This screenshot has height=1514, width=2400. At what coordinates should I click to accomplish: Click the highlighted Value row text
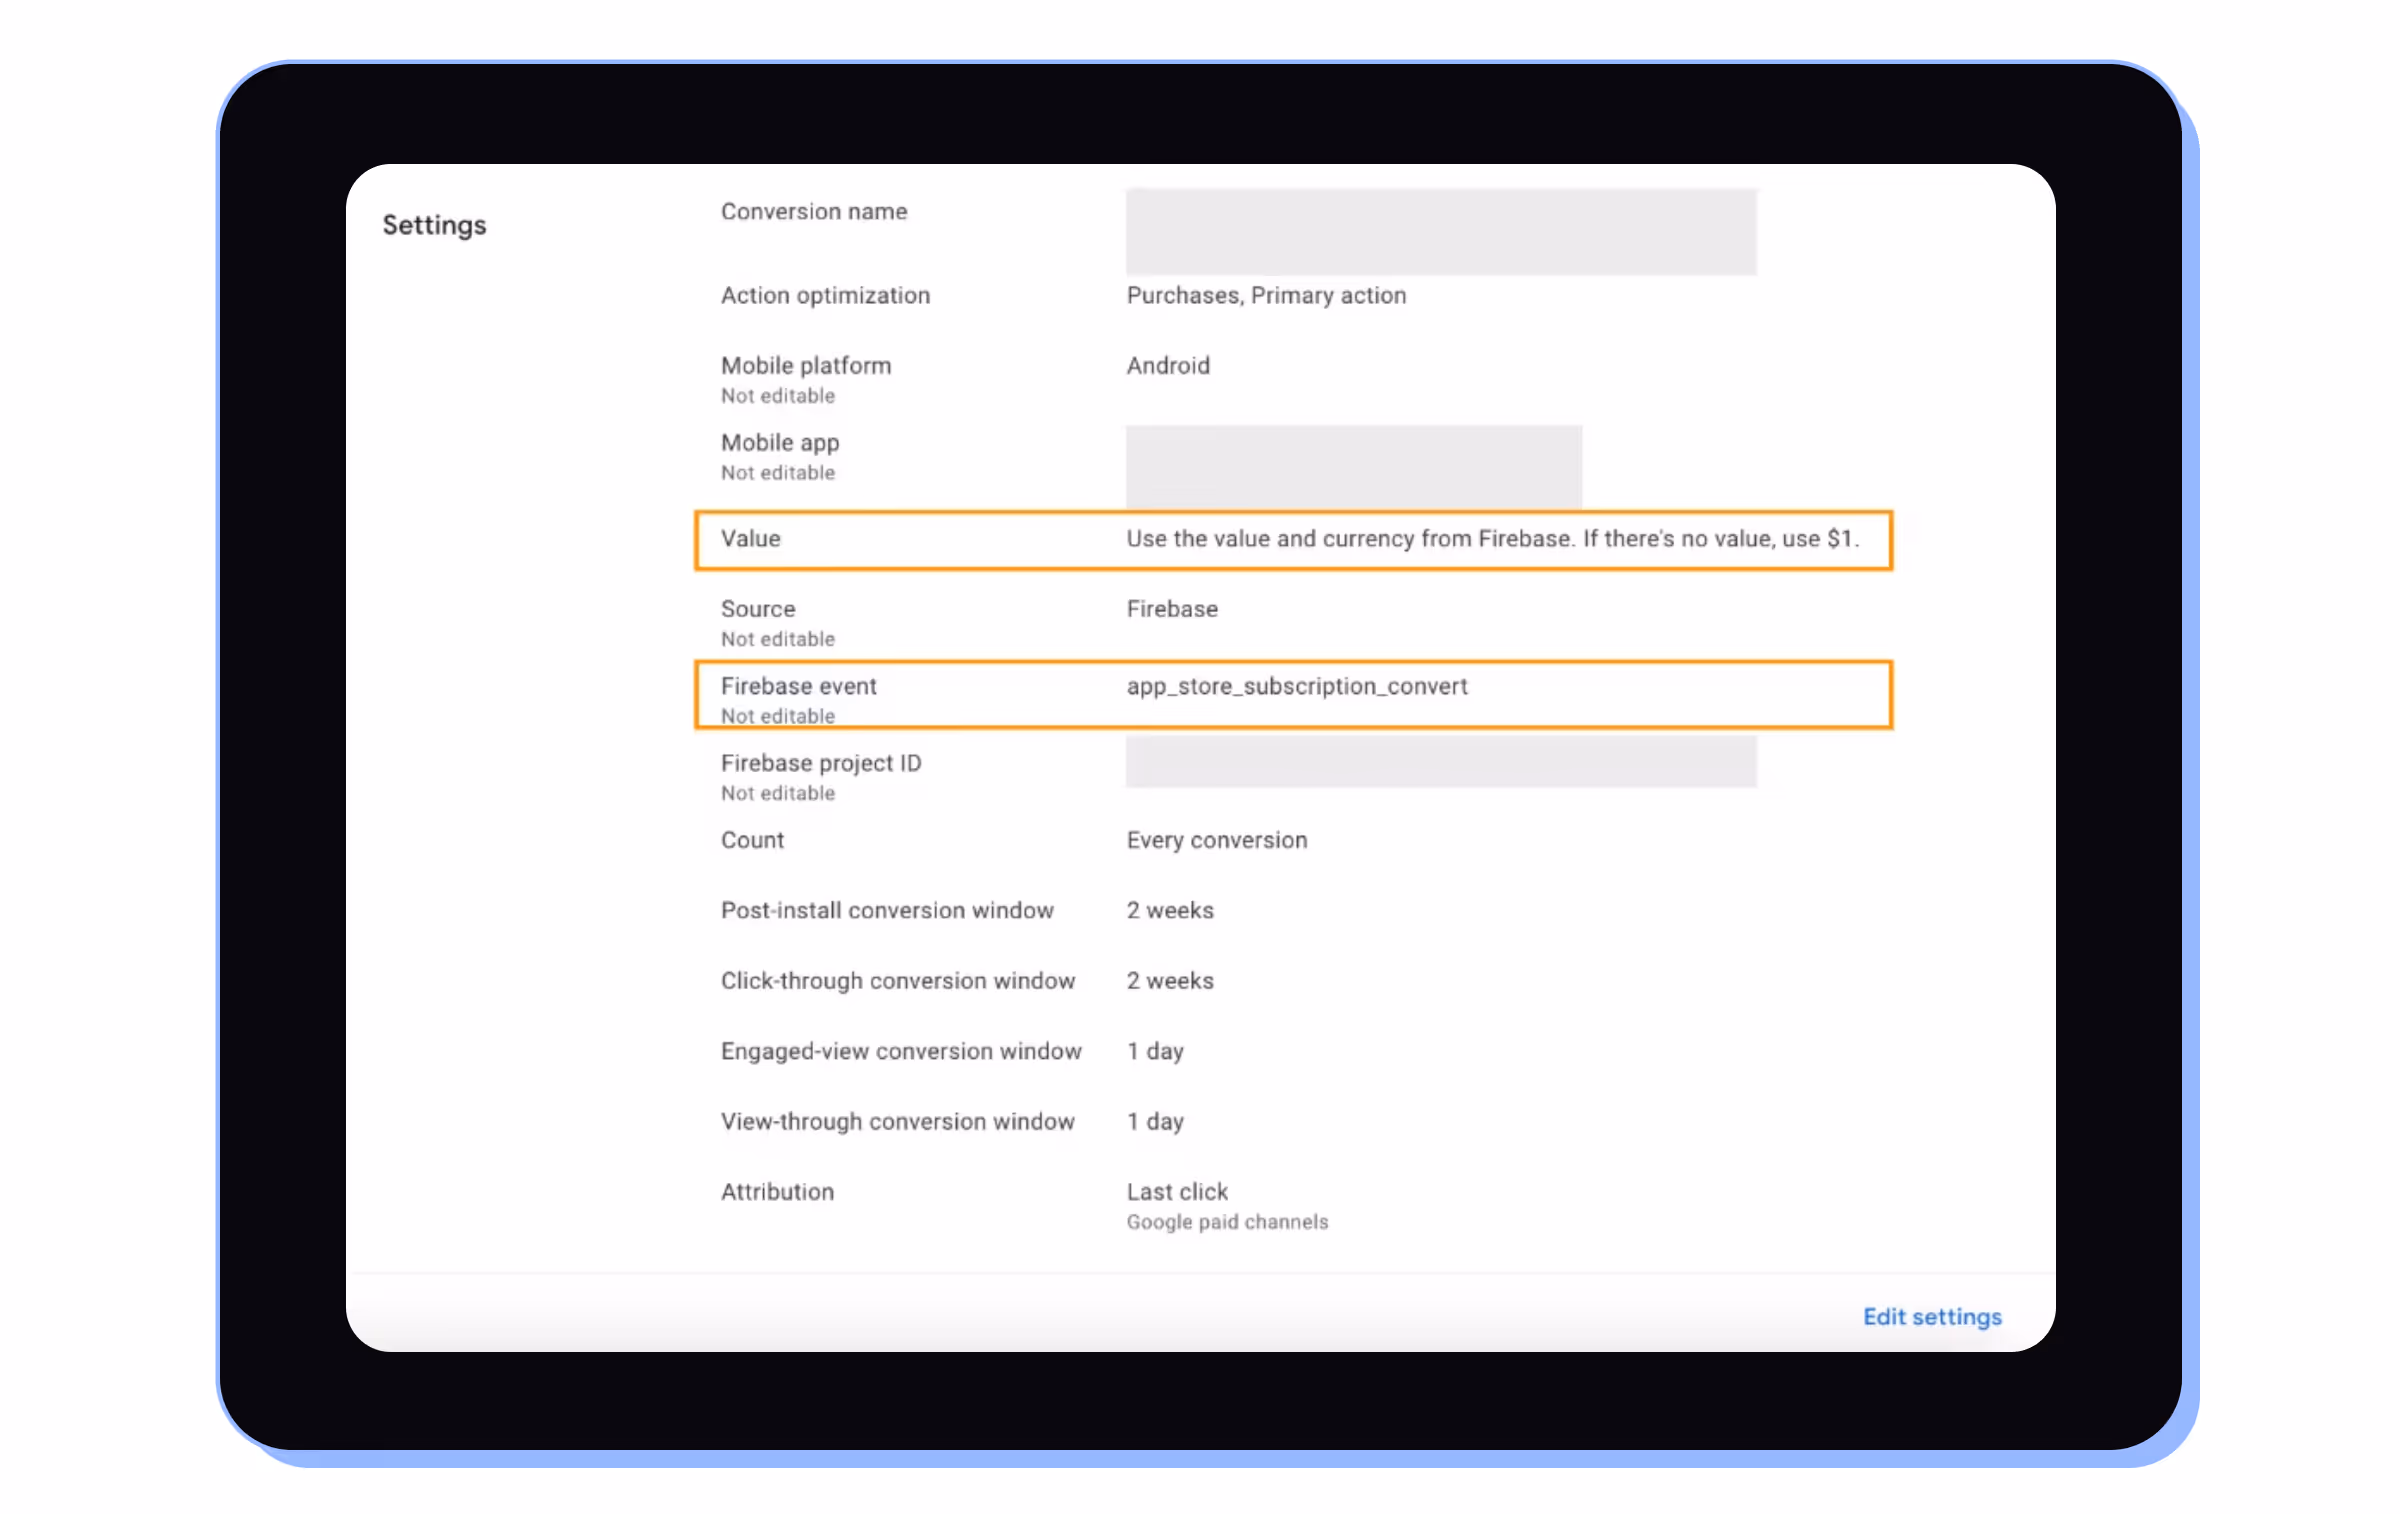pyautogui.click(x=1491, y=539)
